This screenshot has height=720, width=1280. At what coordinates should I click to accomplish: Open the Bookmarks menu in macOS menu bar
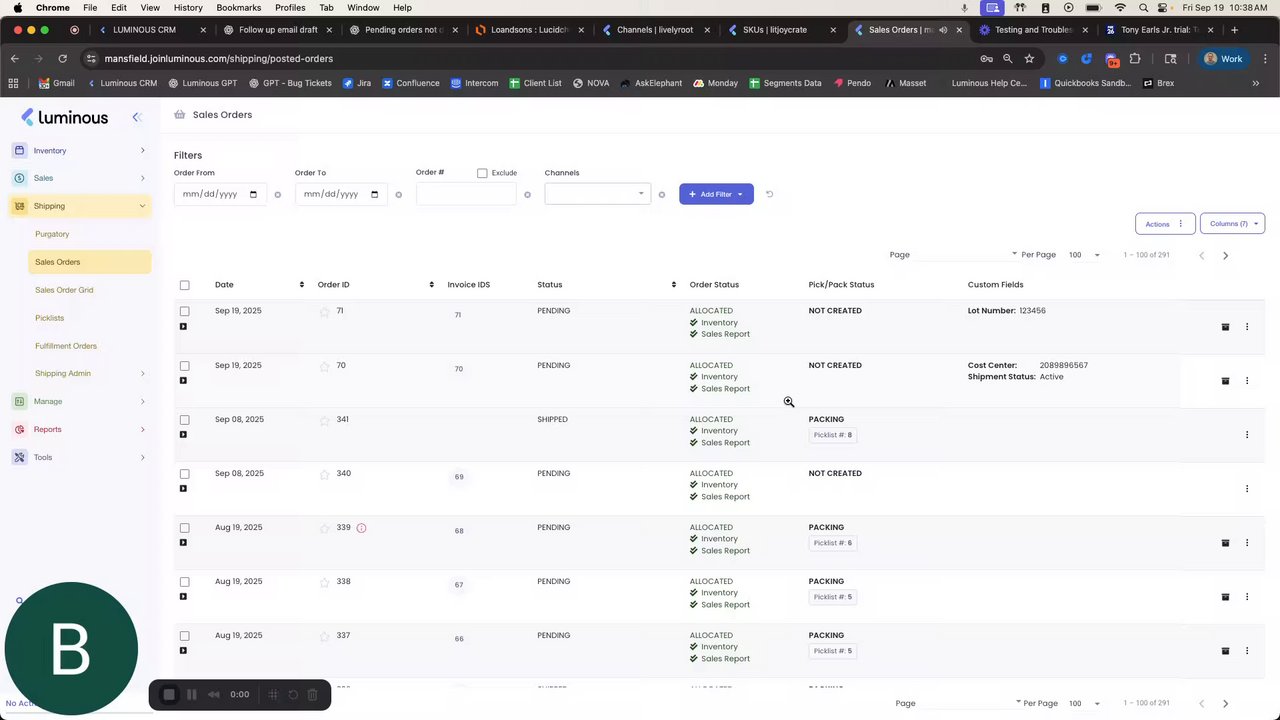[238, 7]
